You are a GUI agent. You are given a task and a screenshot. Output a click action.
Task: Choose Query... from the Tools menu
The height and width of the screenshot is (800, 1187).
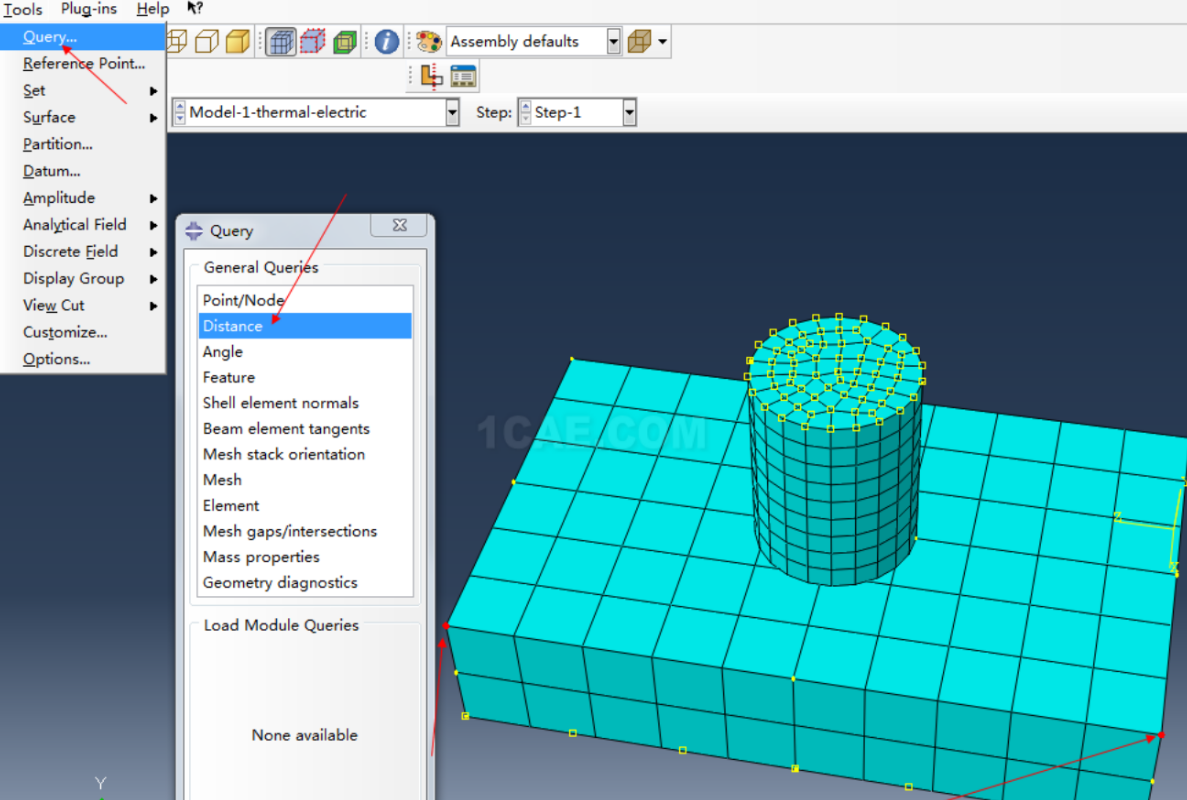(x=83, y=36)
